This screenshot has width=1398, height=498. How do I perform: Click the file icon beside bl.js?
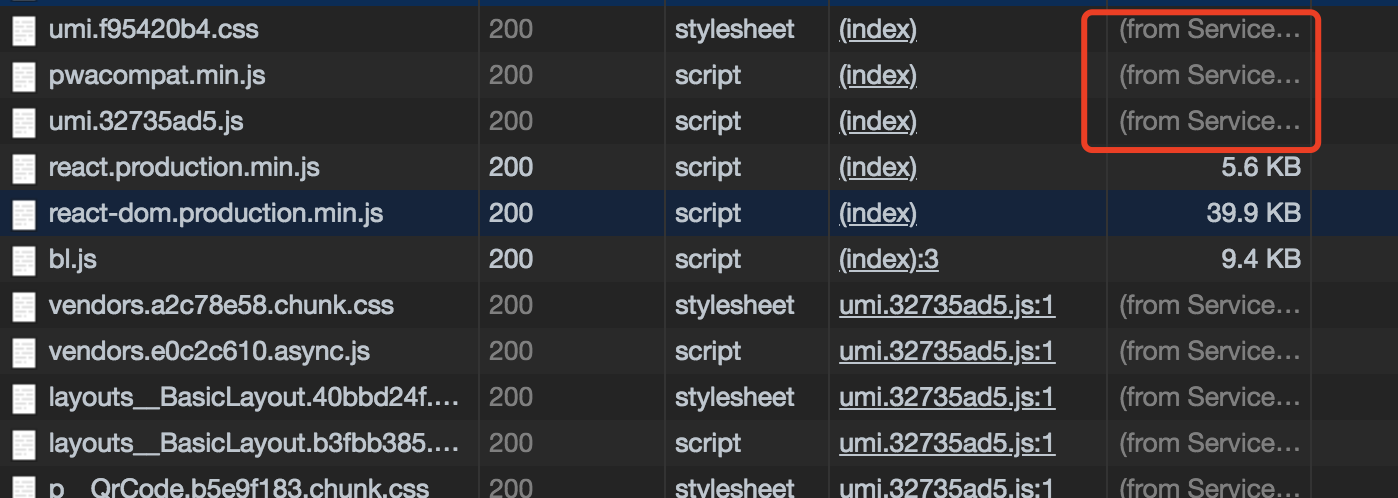23,260
